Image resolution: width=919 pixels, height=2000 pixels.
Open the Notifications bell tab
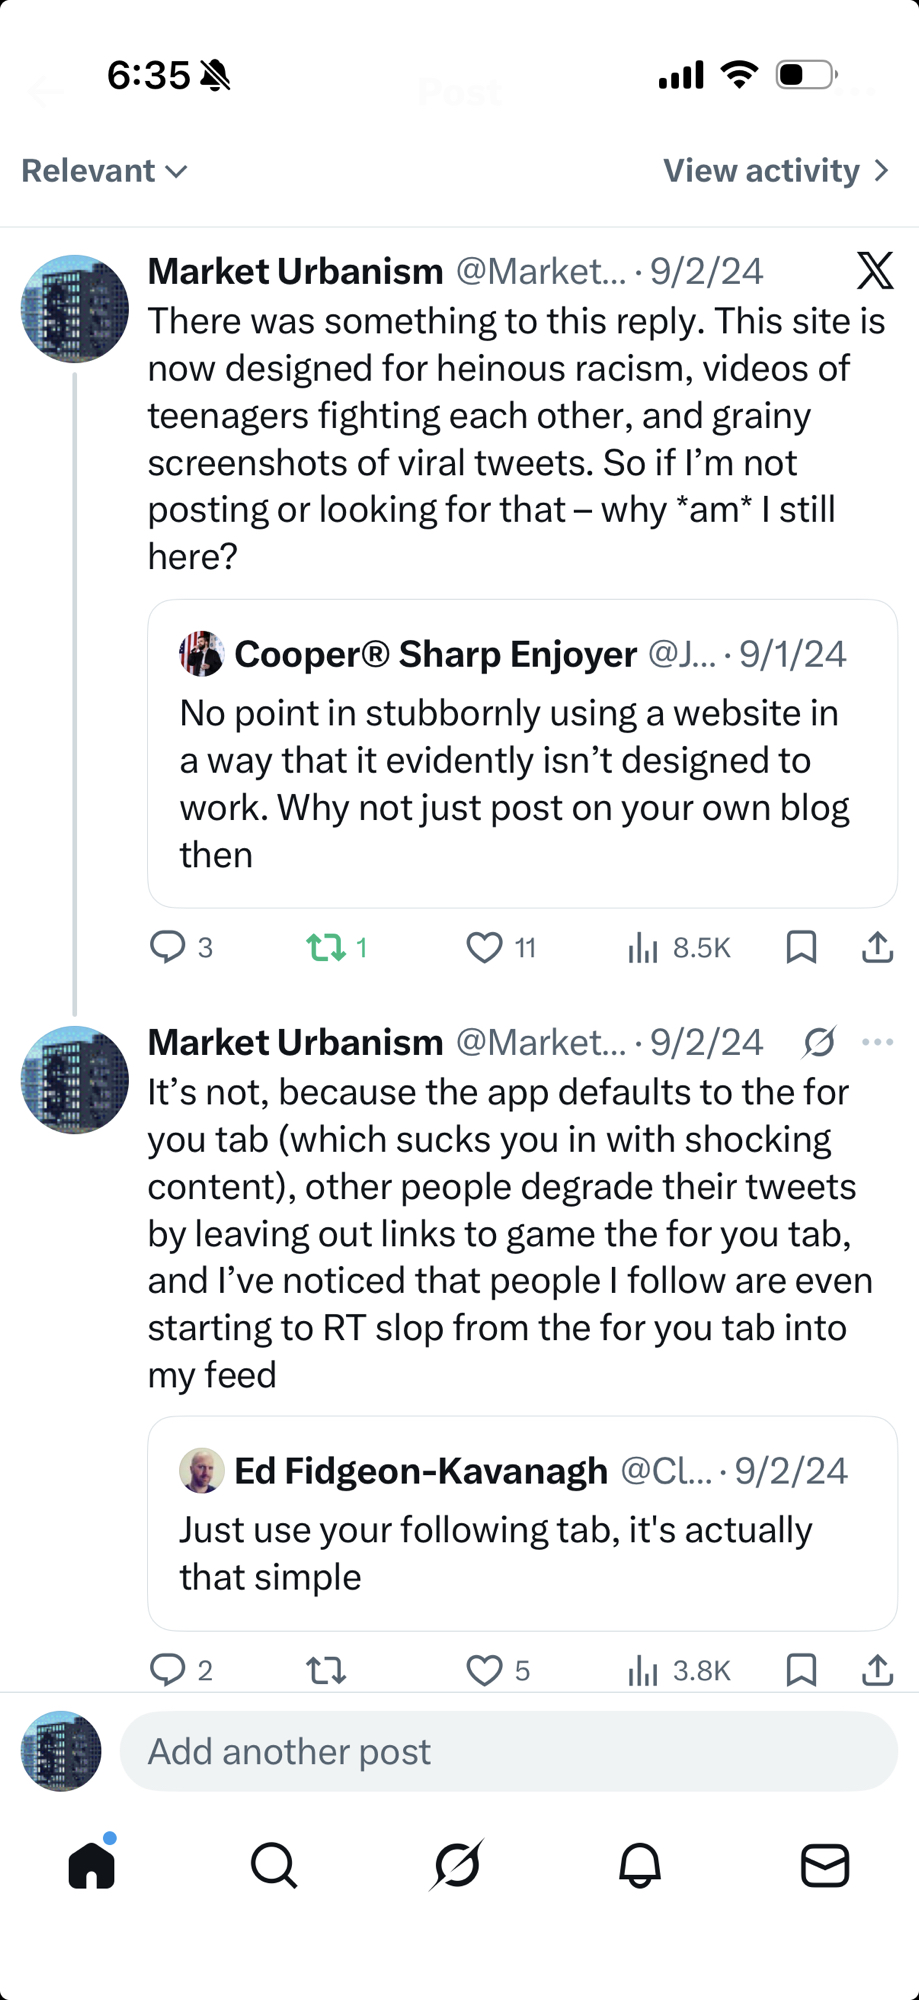(640, 1865)
